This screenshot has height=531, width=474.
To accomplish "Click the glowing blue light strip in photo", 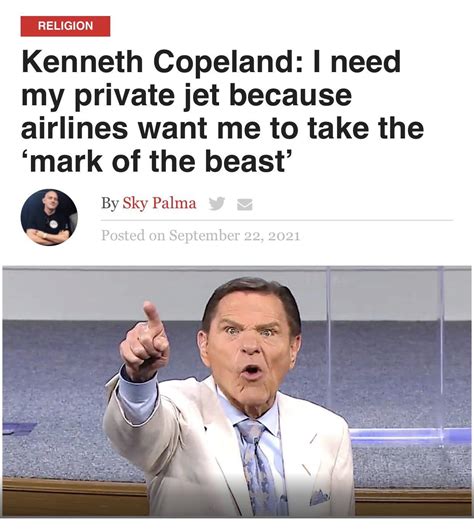I will [410, 434].
